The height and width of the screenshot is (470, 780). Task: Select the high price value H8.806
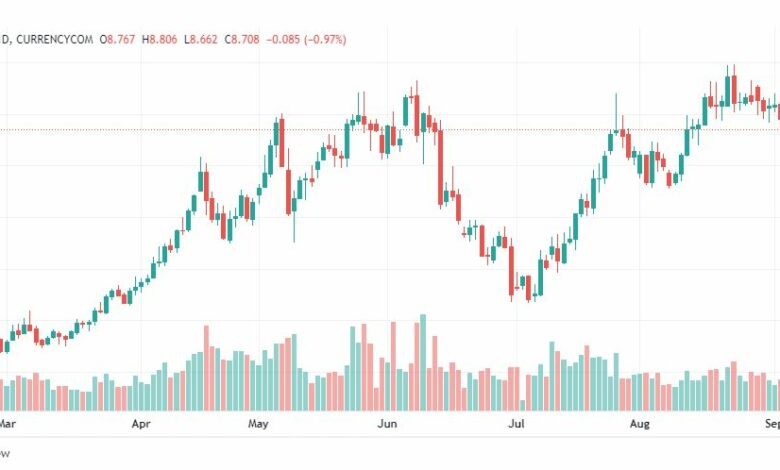click(160, 39)
